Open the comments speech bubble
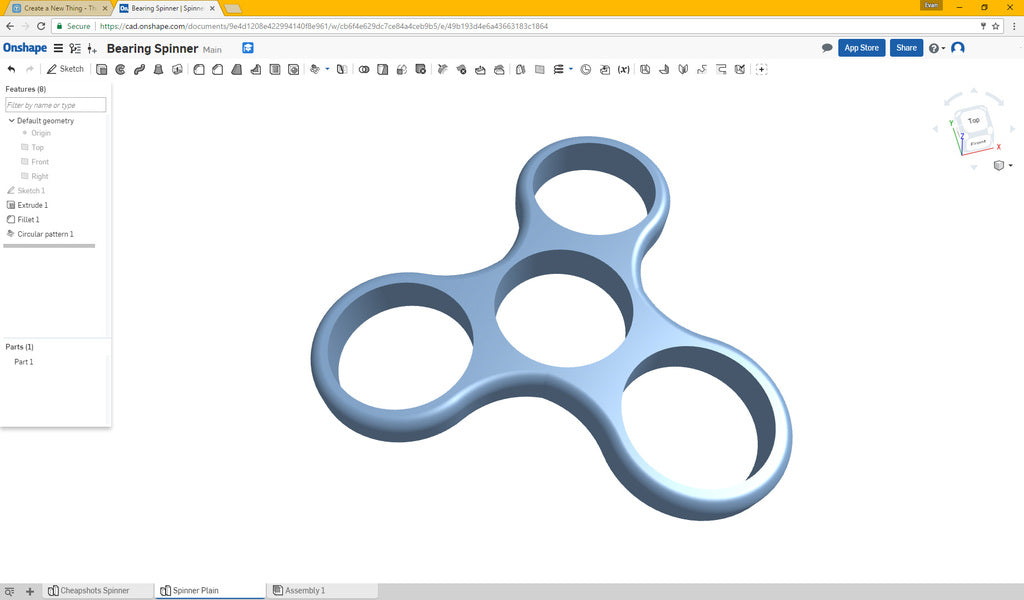The height and width of the screenshot is (600, 1024). click(827, 48)
